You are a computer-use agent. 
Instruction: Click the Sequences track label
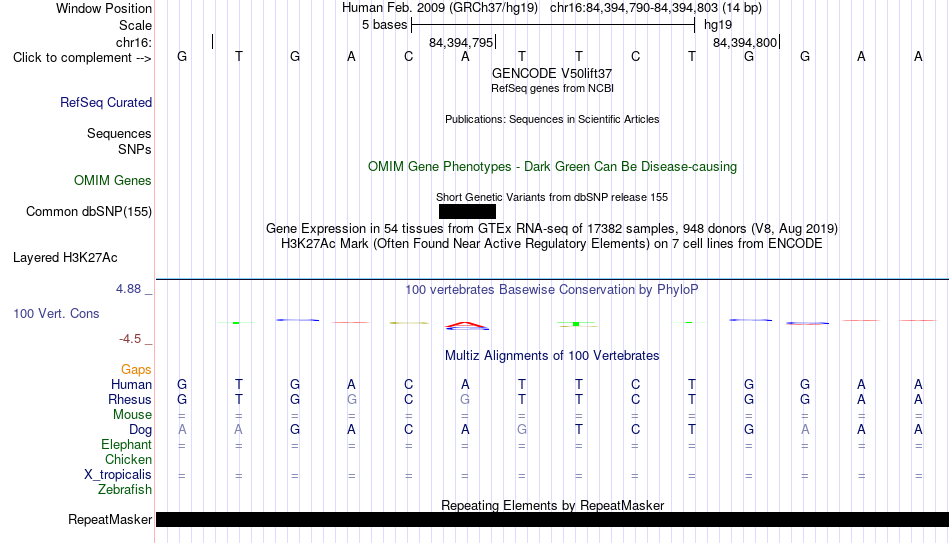pyautogui.click(x=119, y=133)
